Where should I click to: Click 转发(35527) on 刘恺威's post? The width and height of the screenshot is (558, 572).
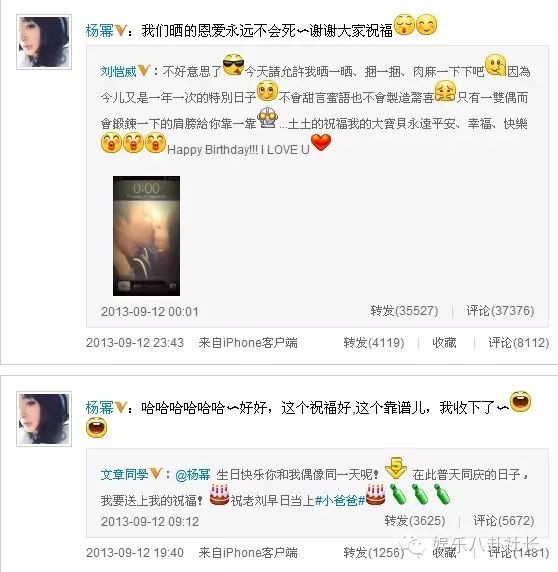(404, 311)
